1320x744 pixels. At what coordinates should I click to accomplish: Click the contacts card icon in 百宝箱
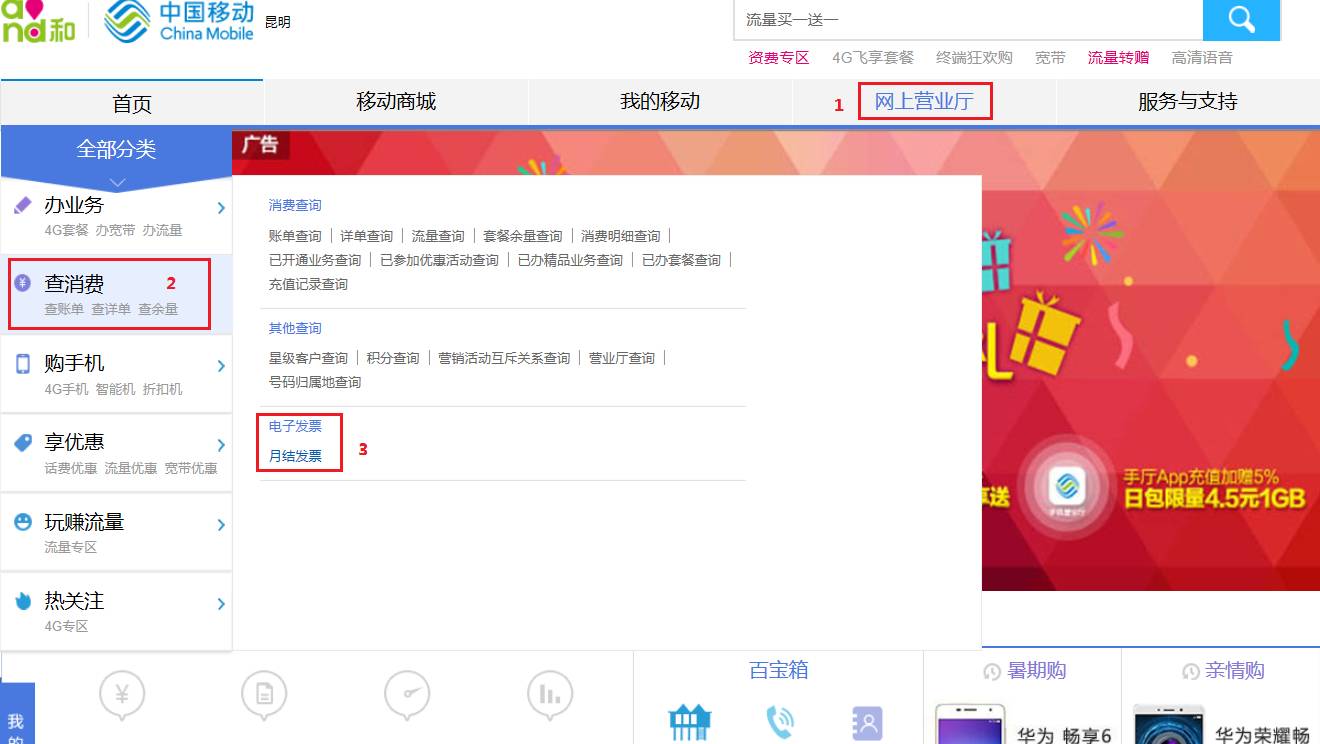click(x=866, y=722)
